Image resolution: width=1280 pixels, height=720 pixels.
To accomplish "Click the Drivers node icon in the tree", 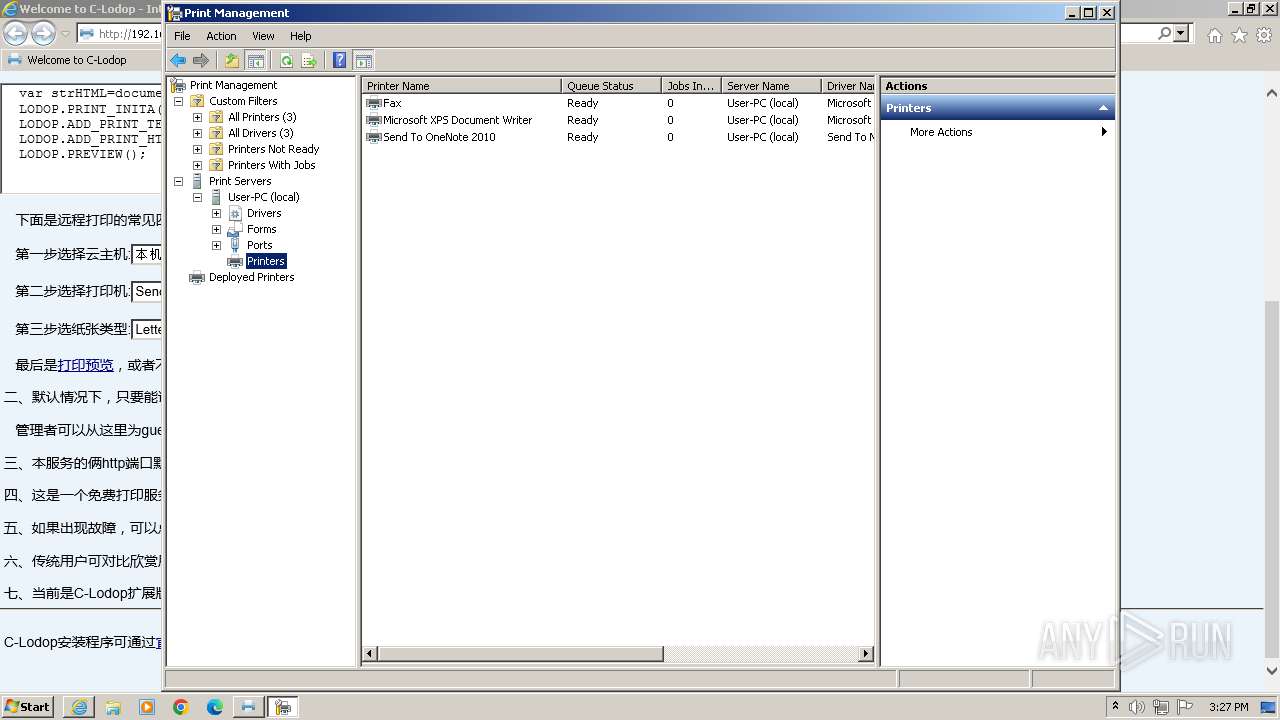I will [236, 213].
